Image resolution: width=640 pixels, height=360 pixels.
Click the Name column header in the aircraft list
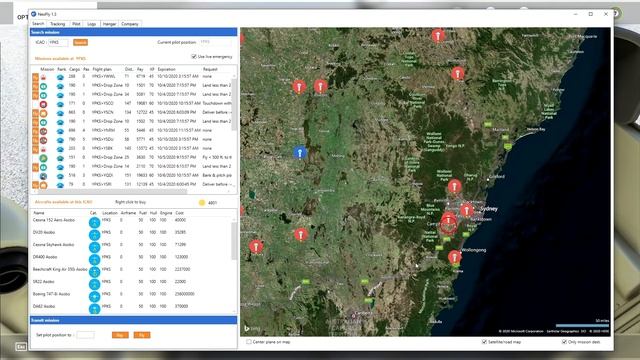coord(39,213)
